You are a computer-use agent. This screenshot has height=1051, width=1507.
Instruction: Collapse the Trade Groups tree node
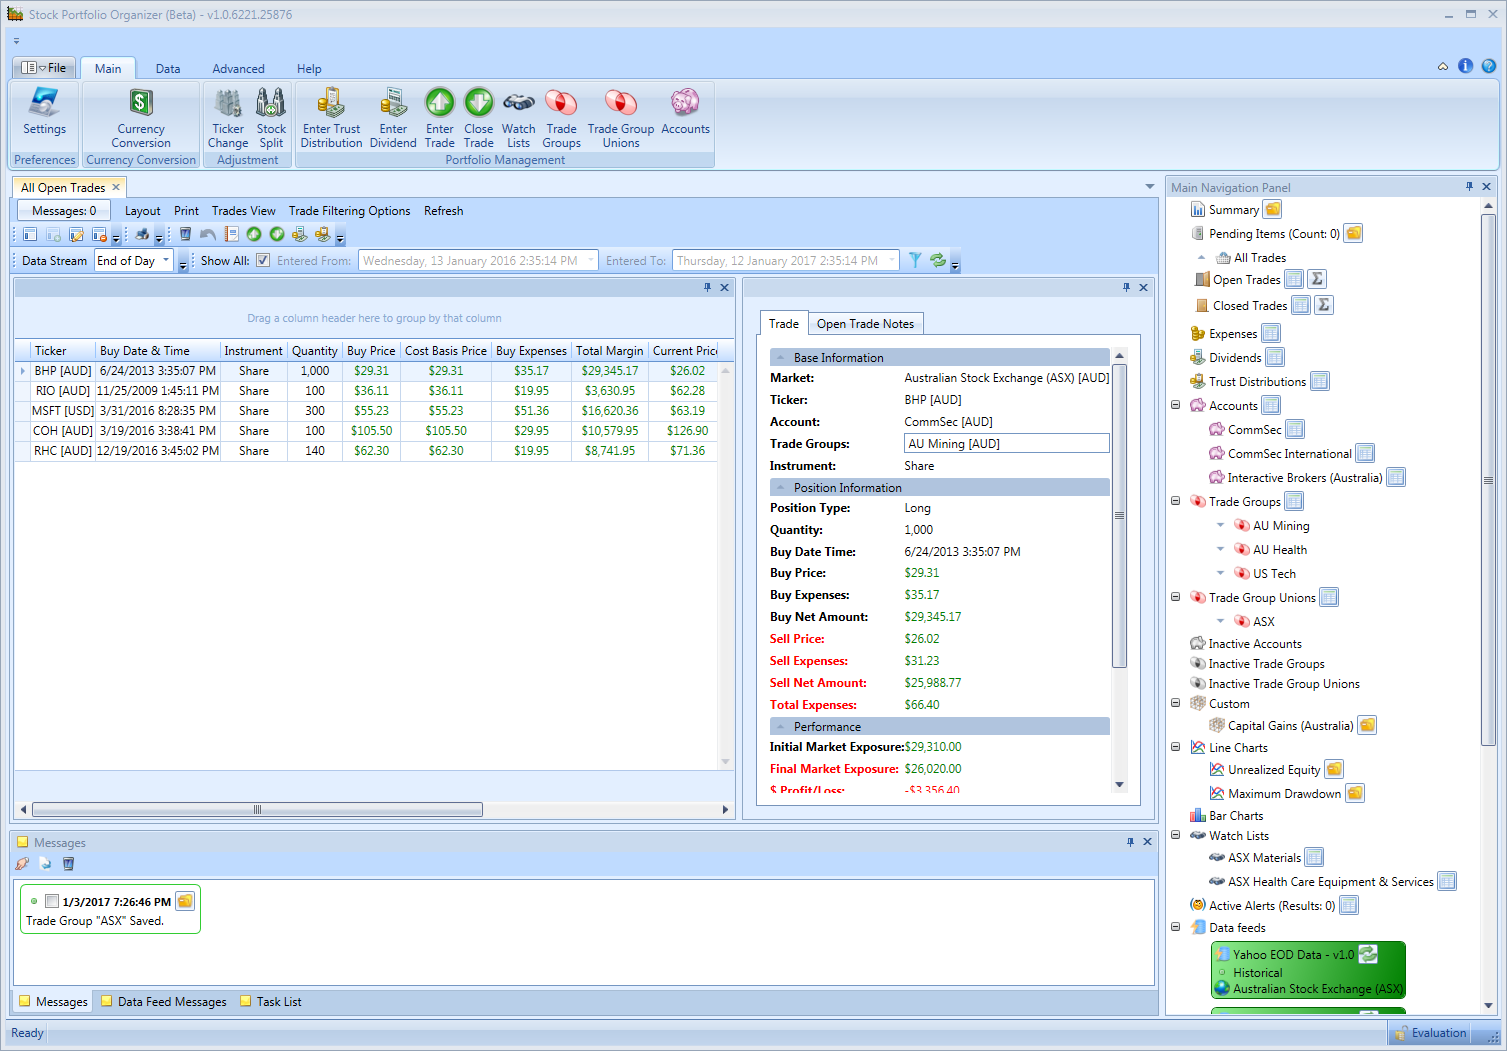[1175, 501]
